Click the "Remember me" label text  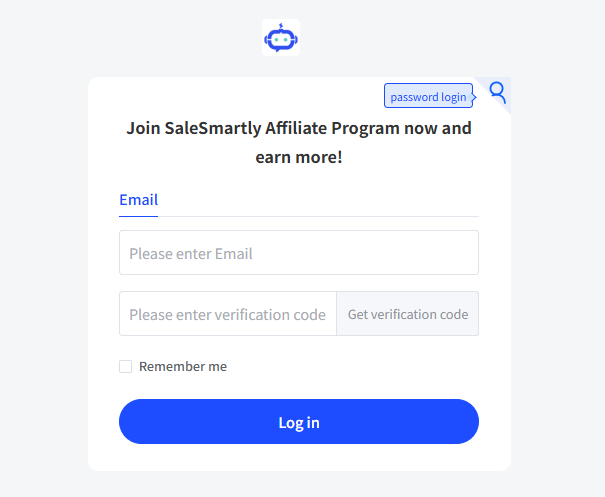coord(183,367)
